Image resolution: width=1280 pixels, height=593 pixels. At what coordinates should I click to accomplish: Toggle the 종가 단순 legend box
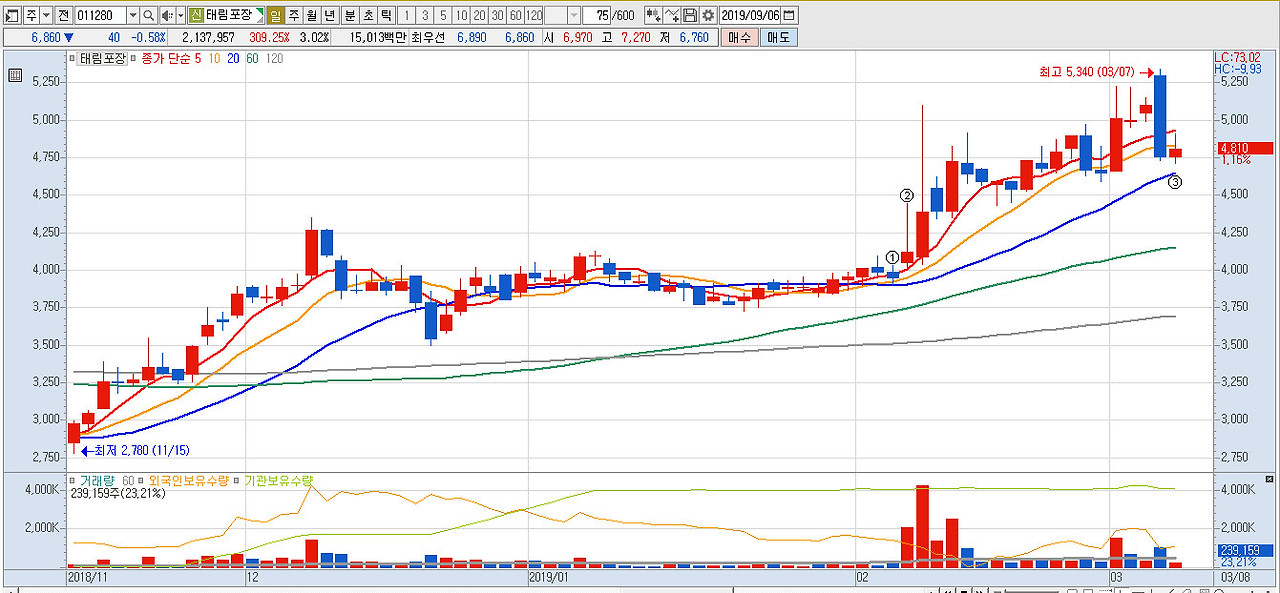point(135,59)
